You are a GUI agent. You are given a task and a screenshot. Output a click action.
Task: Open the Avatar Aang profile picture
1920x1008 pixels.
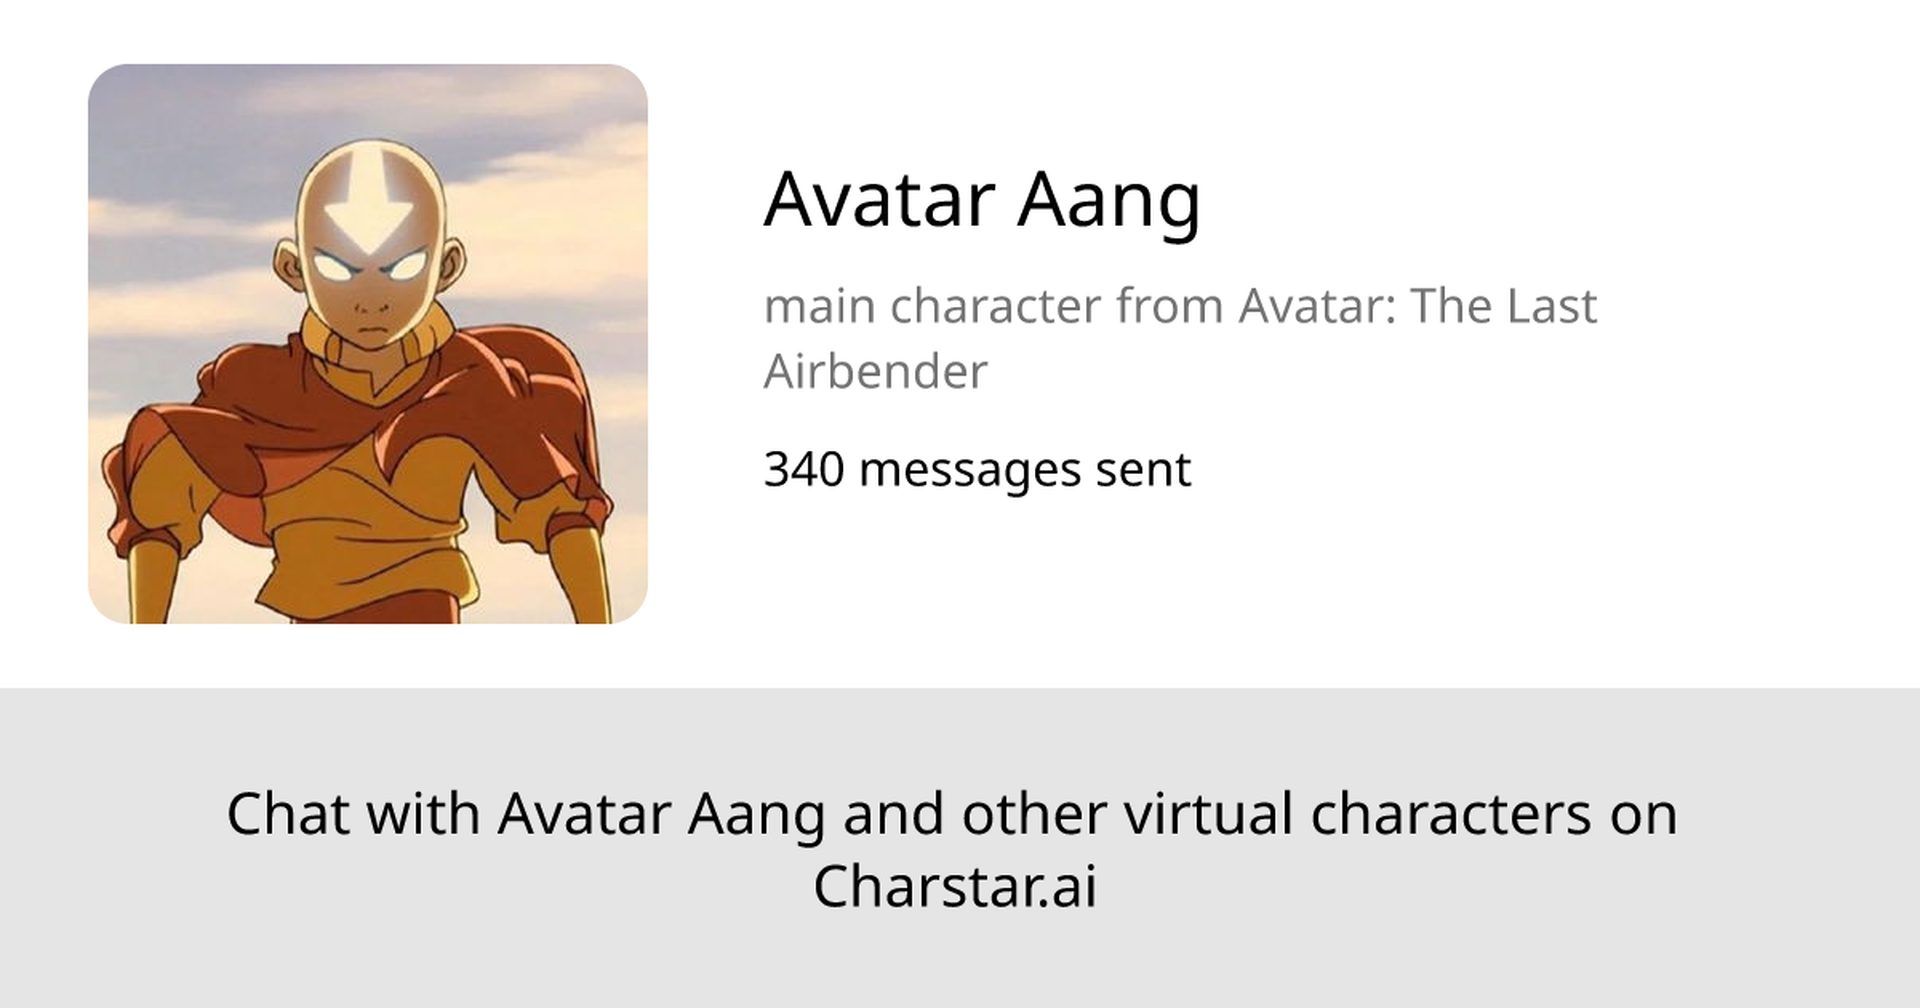(368, 344)
